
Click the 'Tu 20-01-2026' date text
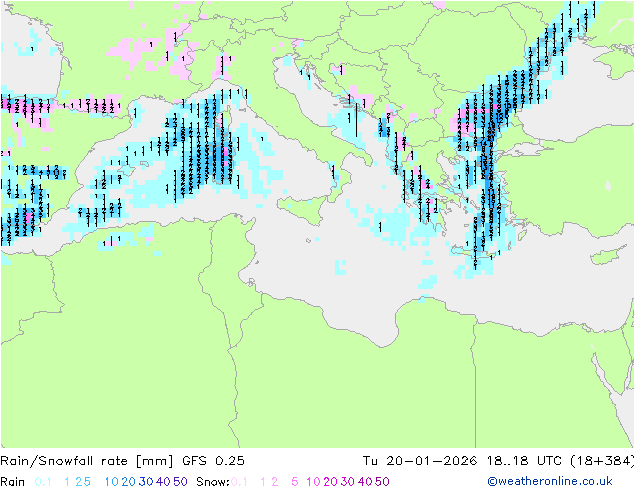(x=420, y=461)
